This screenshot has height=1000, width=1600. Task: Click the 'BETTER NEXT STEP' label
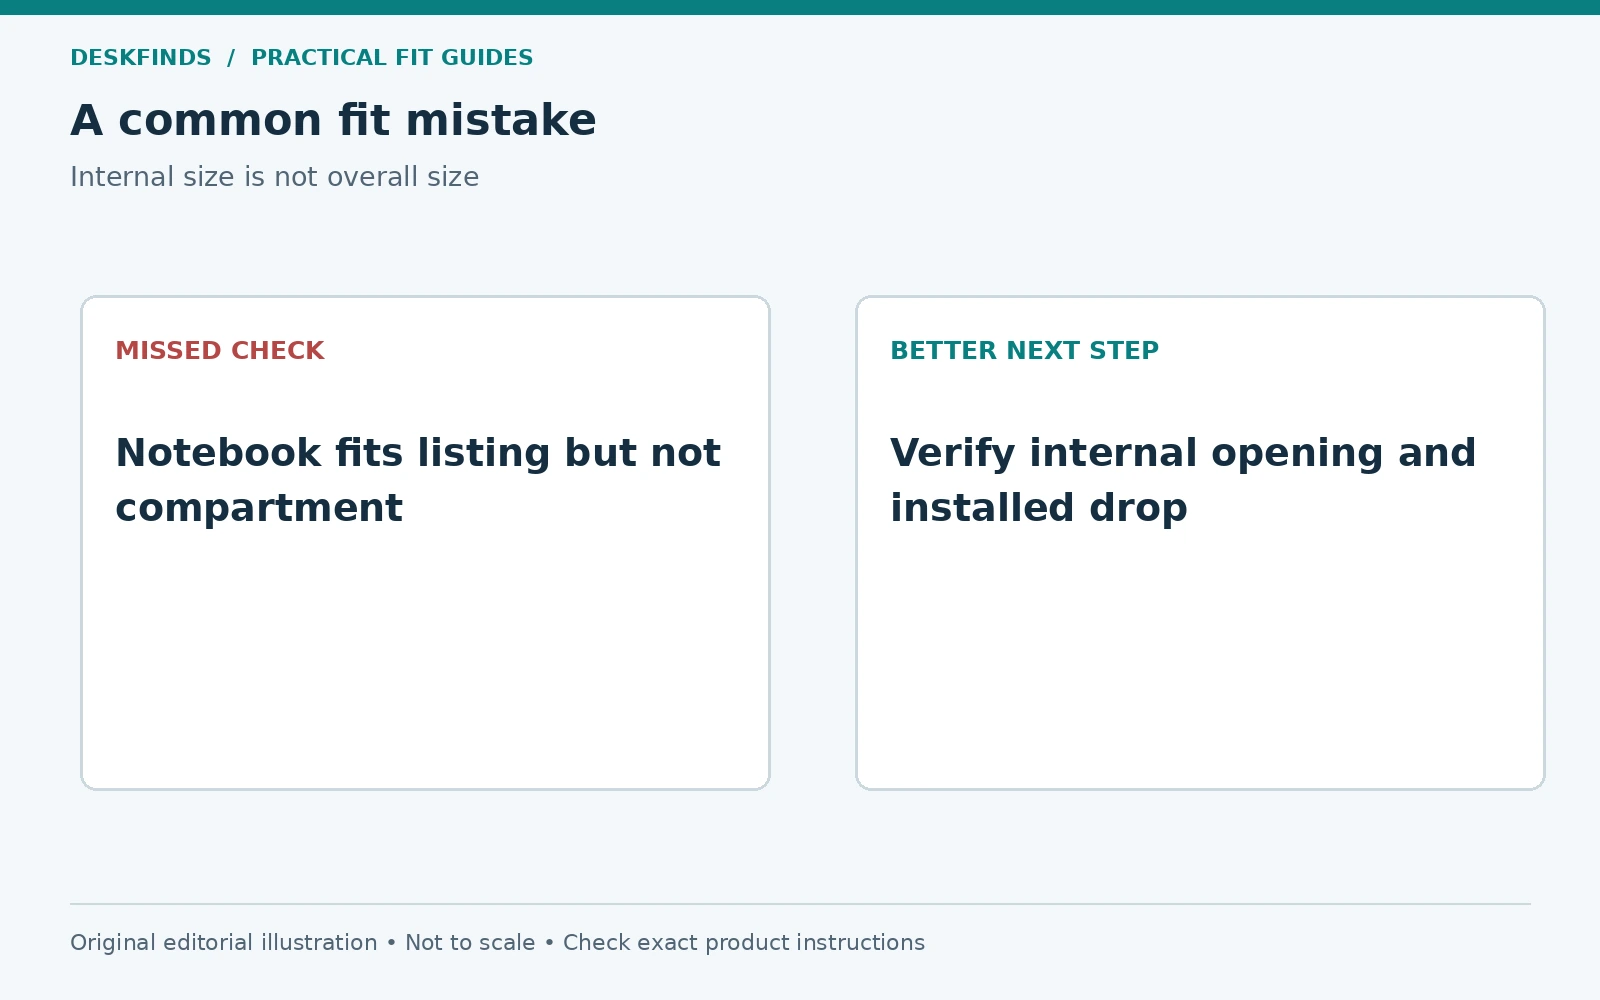point(1025,351)
